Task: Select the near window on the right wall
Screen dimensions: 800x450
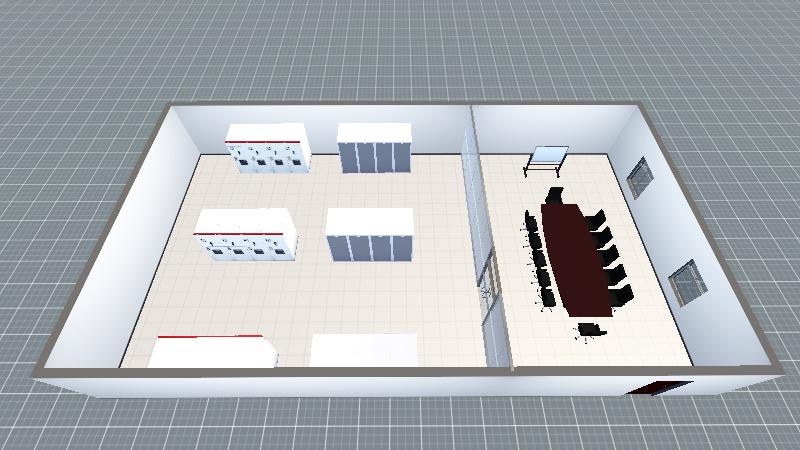Action: 685,281
